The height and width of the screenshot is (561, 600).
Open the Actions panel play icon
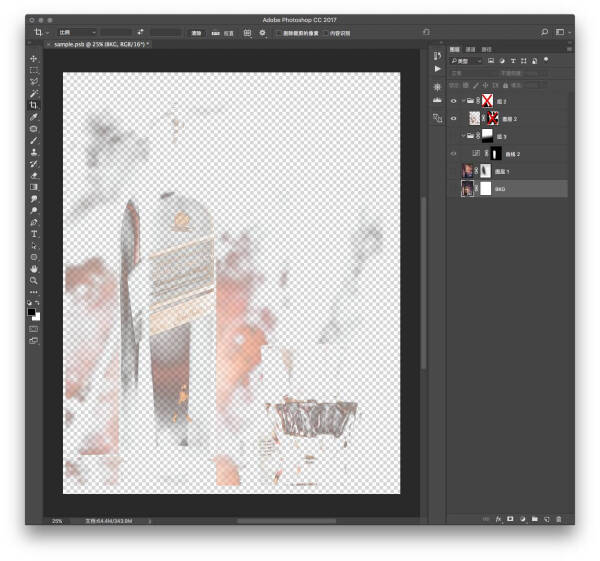click(437, 69)
